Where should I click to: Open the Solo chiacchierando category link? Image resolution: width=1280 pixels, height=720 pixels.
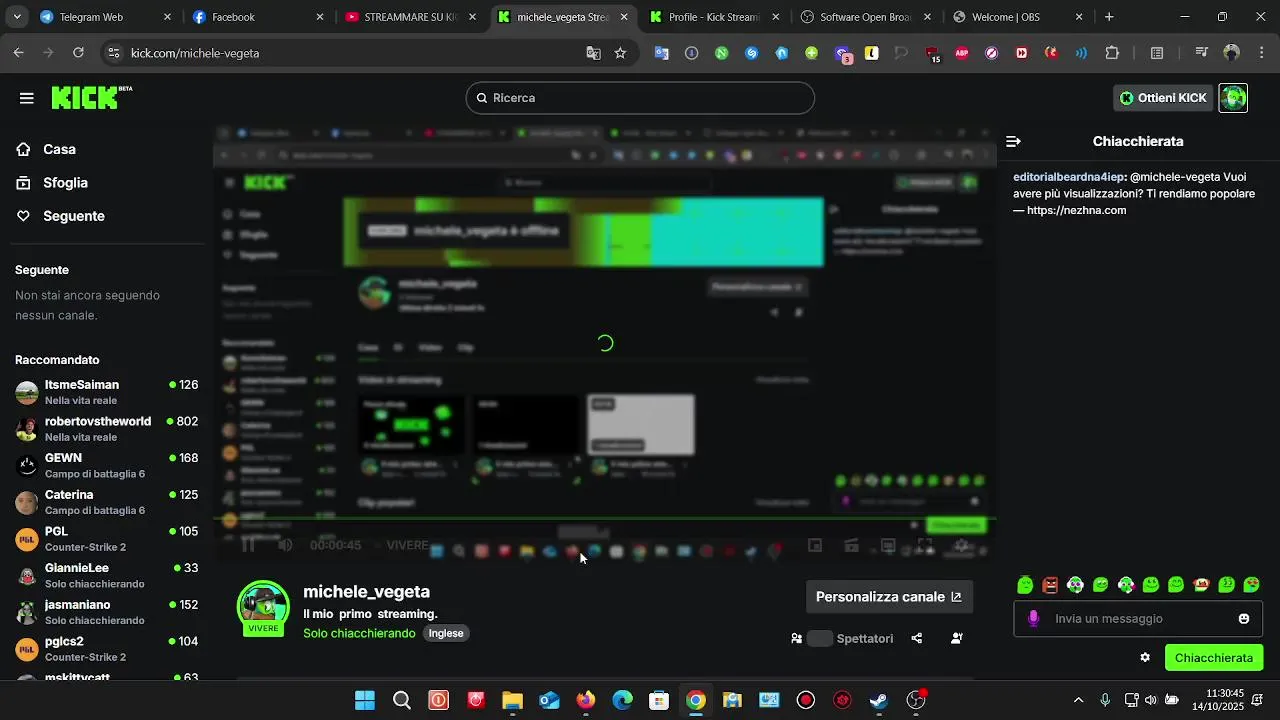tap(359, 633)
